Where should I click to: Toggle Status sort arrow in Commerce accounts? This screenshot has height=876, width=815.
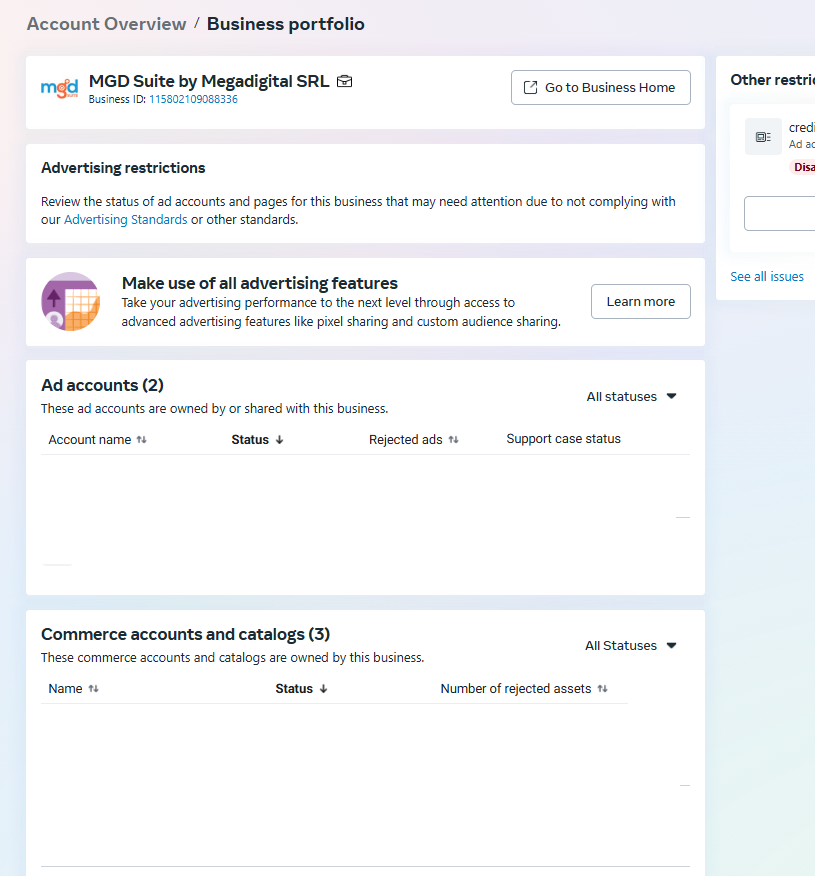(323, 688)
